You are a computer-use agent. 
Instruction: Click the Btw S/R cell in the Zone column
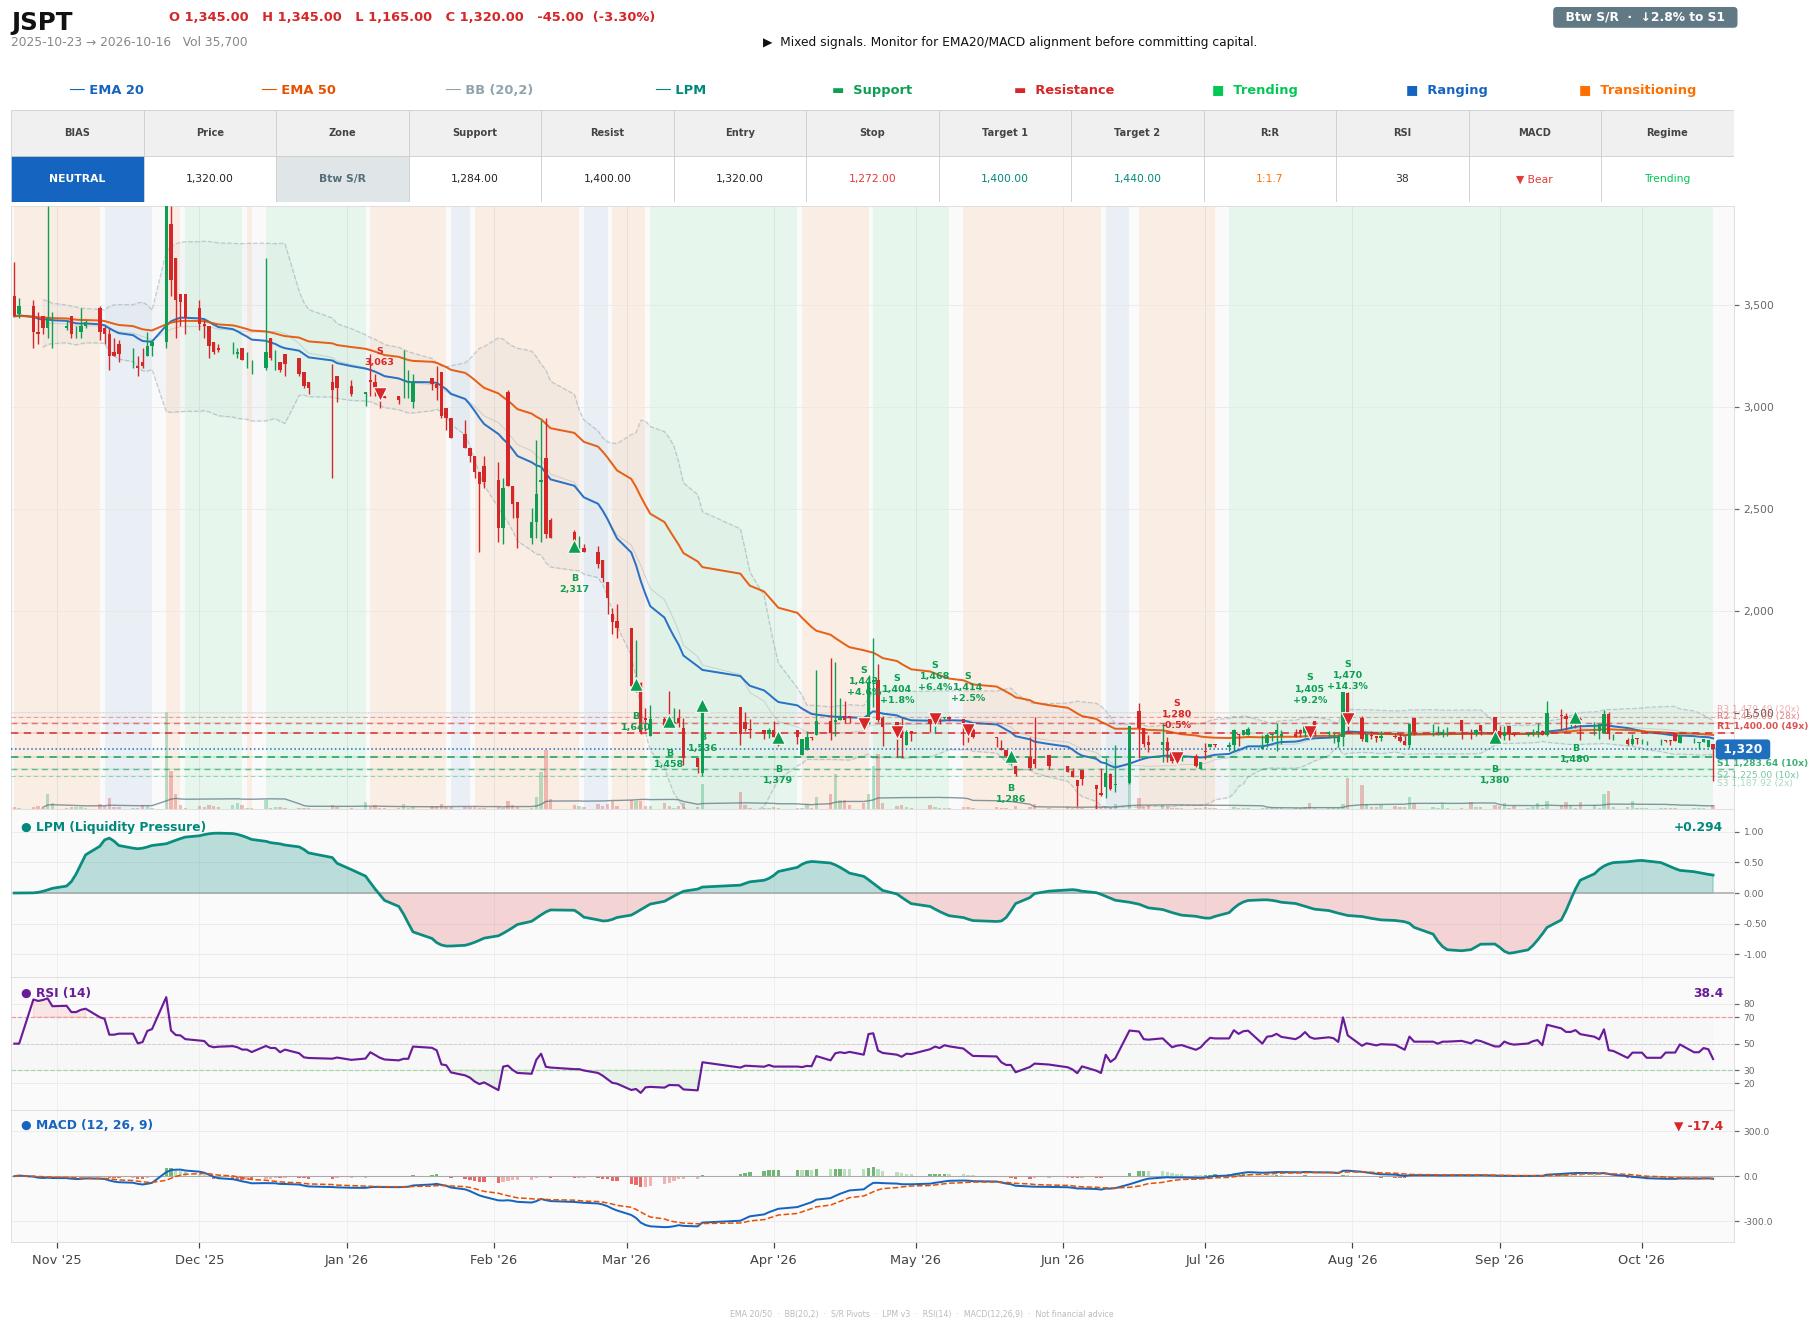click(x=342, y=179)
